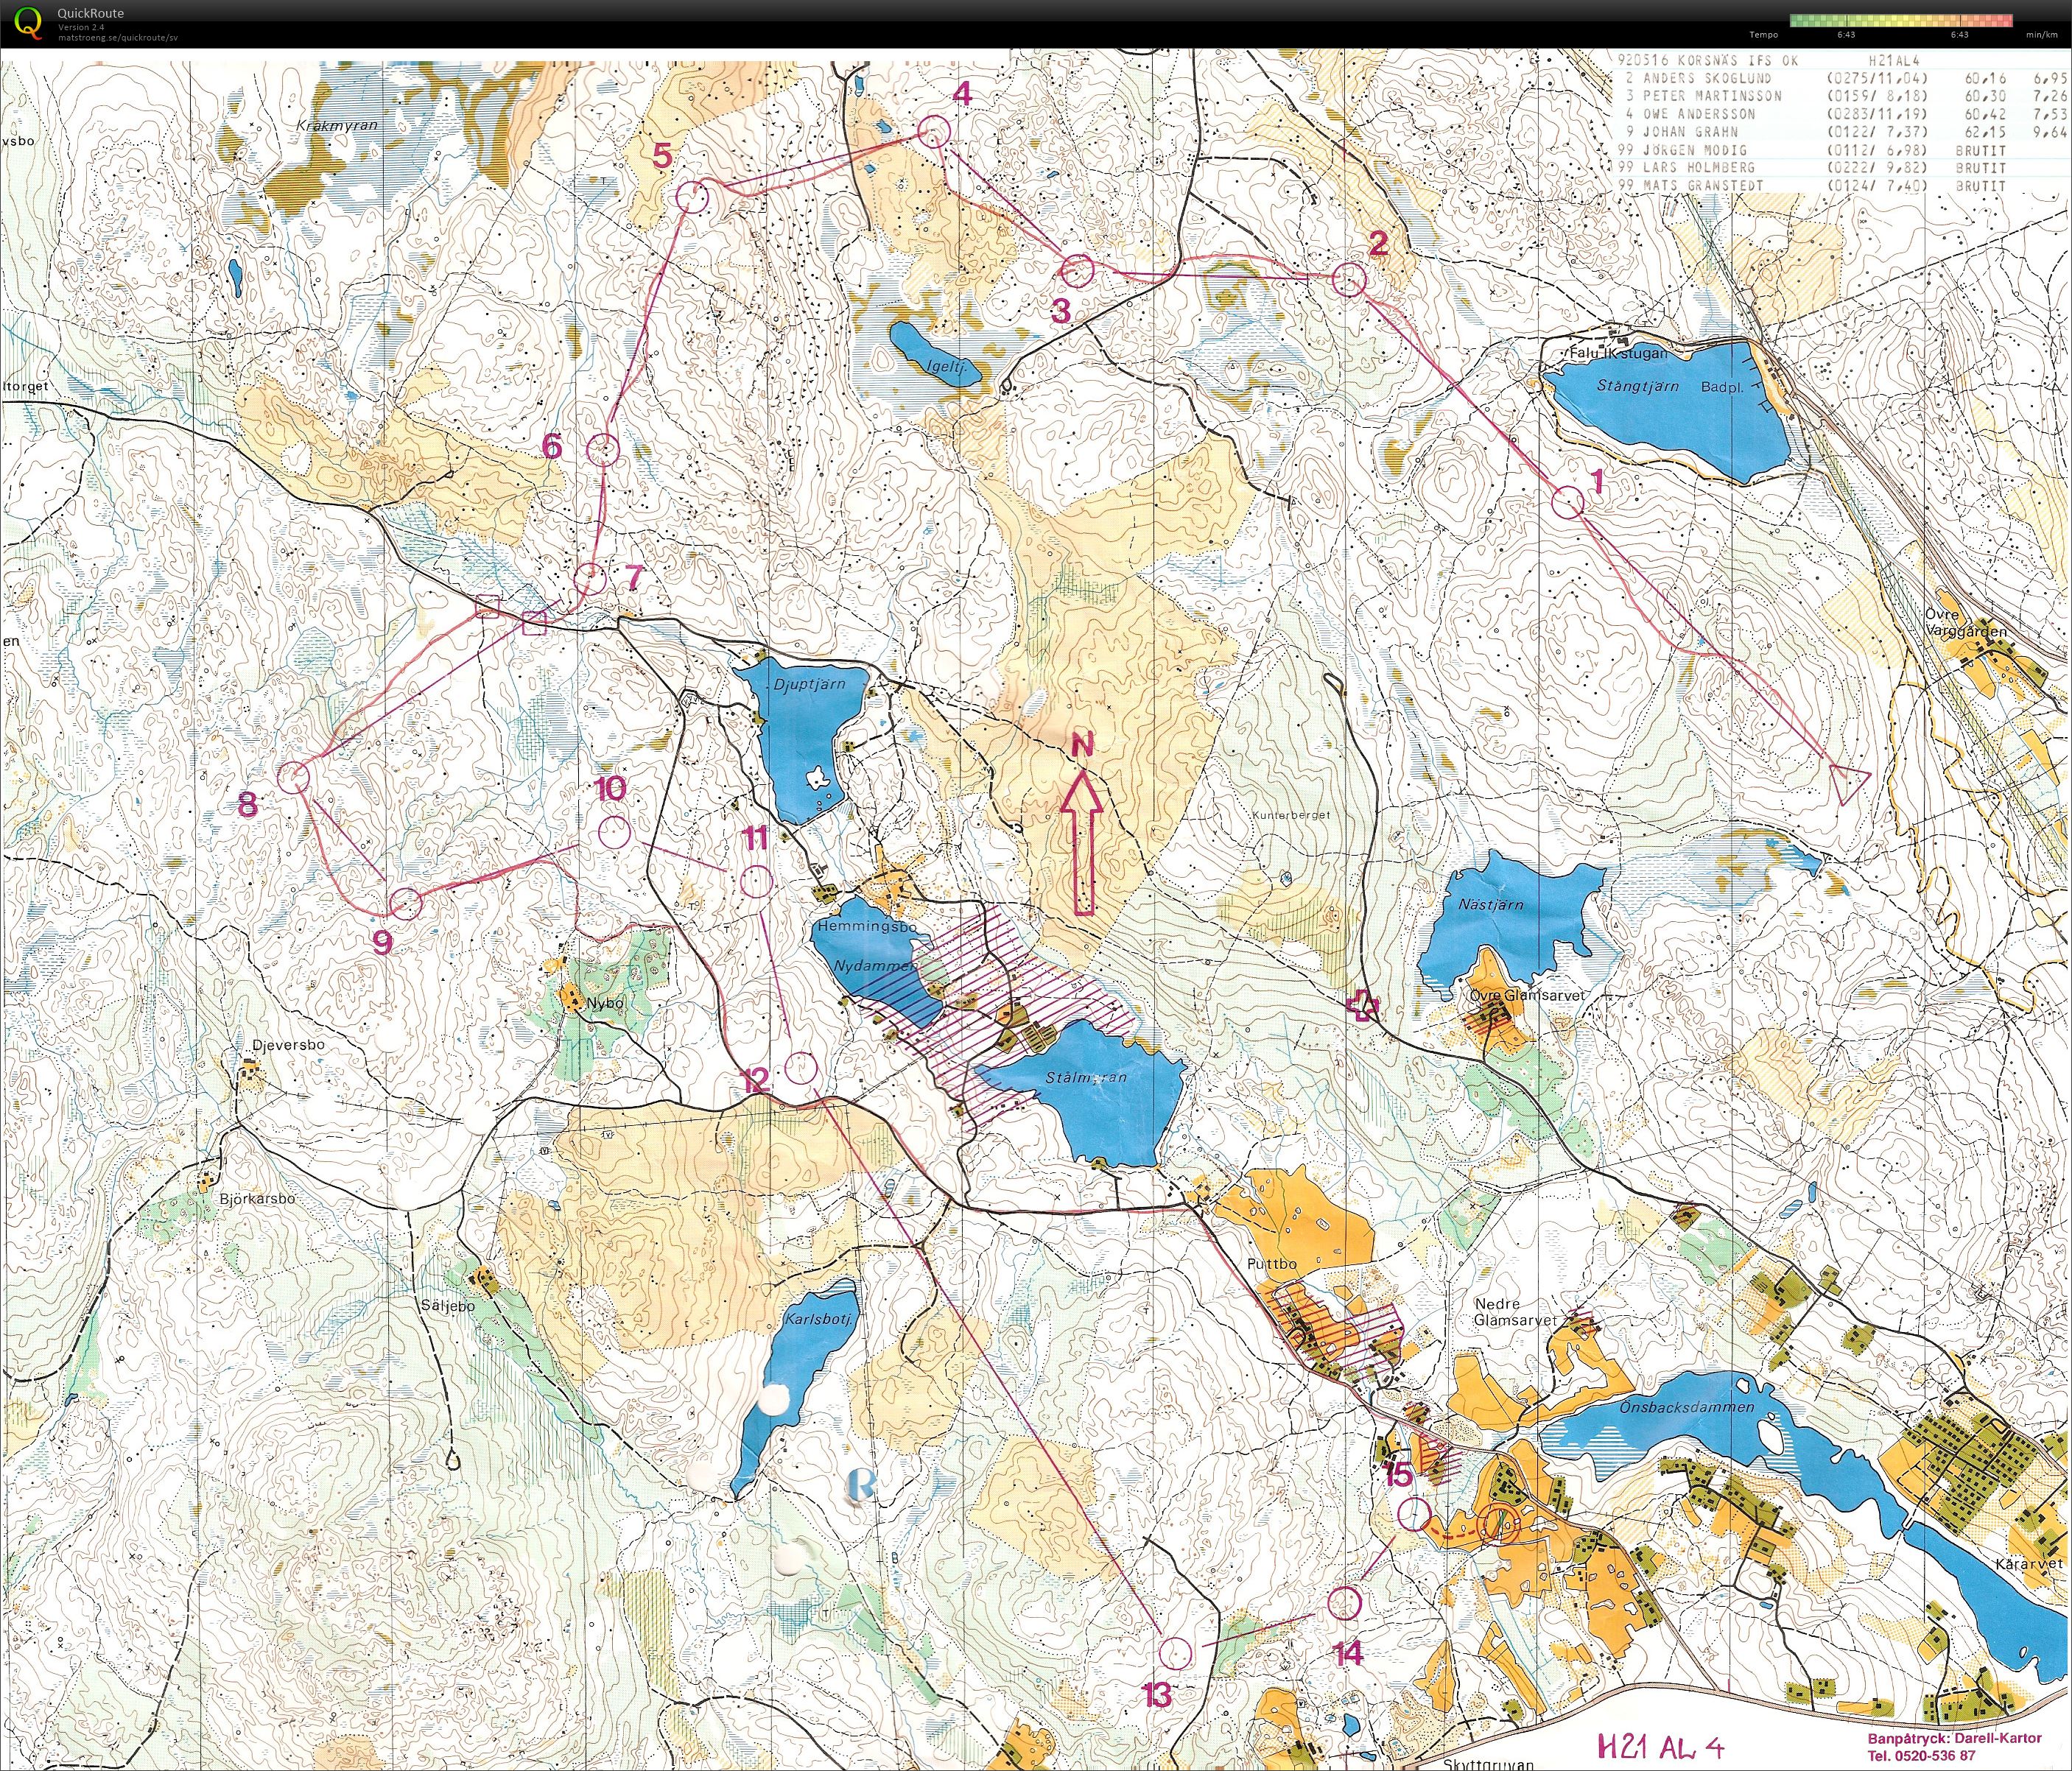Screen dimensions: 2072x1771
Task: Click the matstroeng.se/quickroute/sv link
Action: point(118,37)
